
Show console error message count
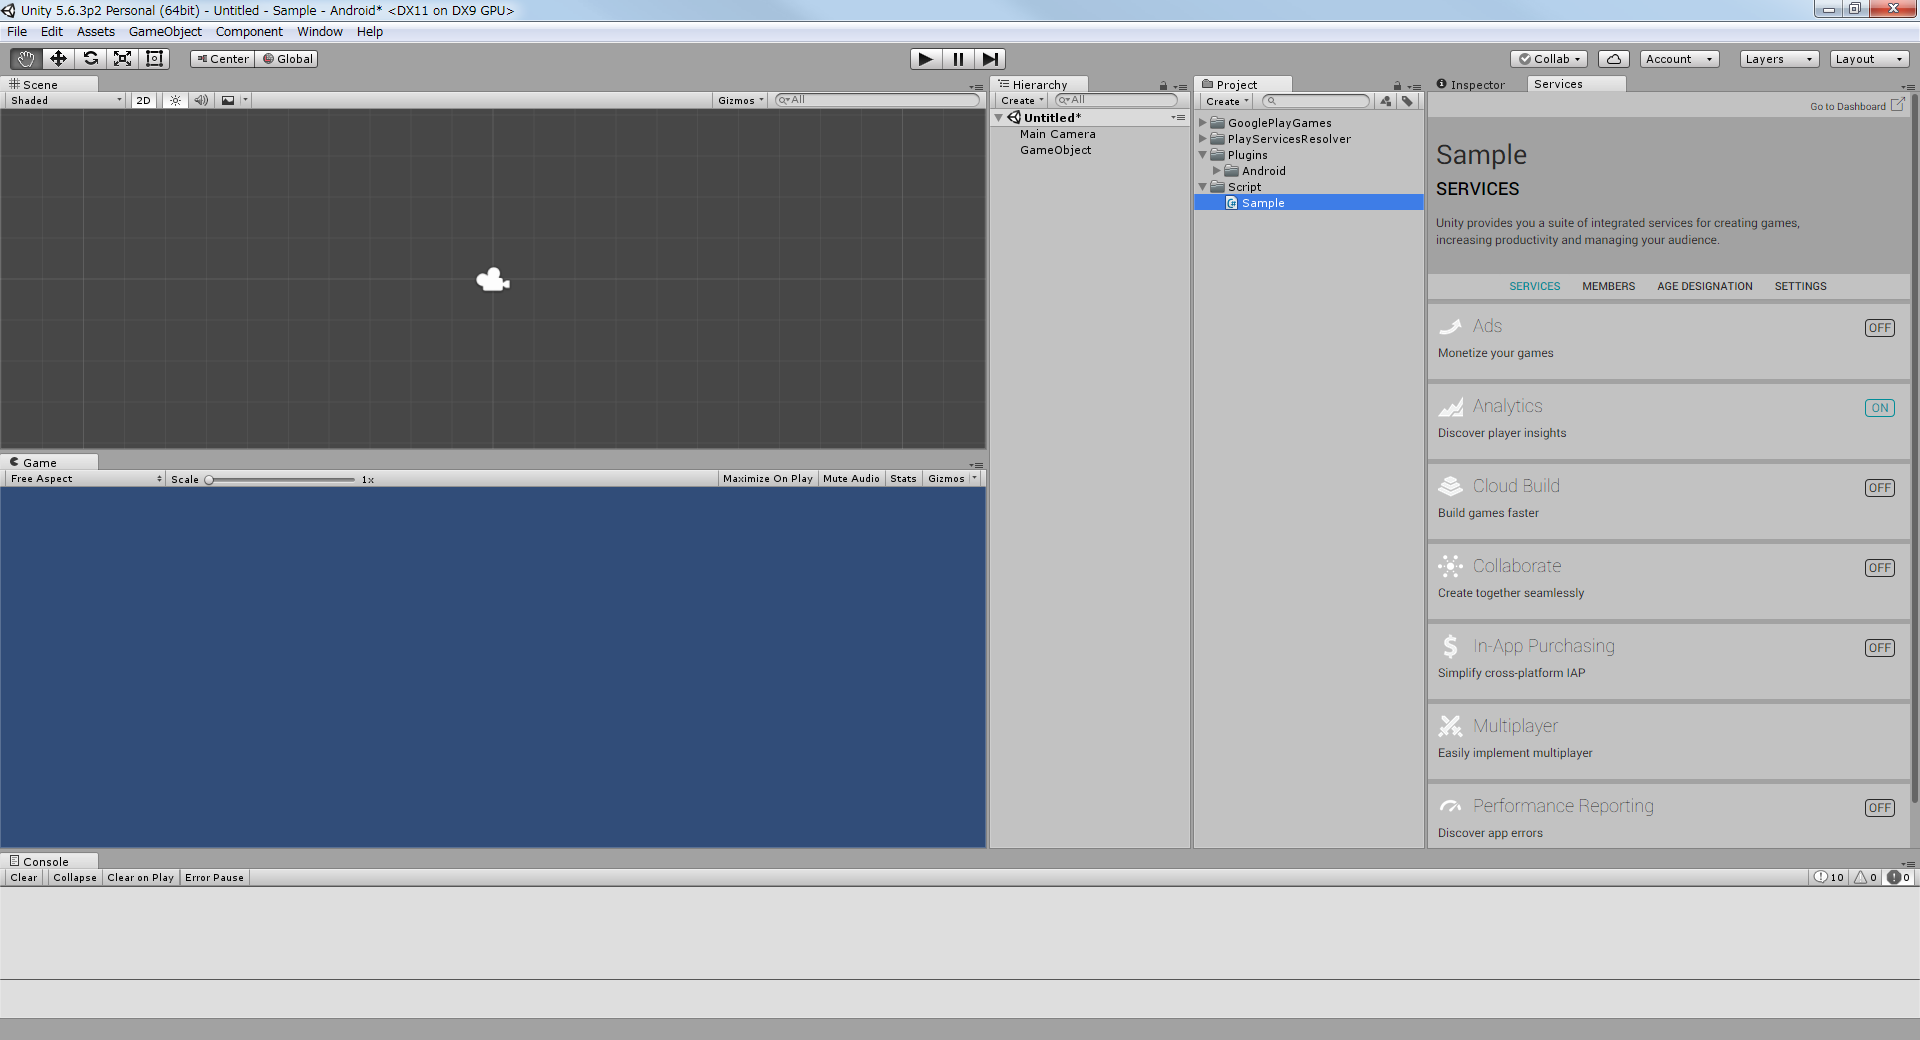pyautogui.click(x=1899, y=877)
